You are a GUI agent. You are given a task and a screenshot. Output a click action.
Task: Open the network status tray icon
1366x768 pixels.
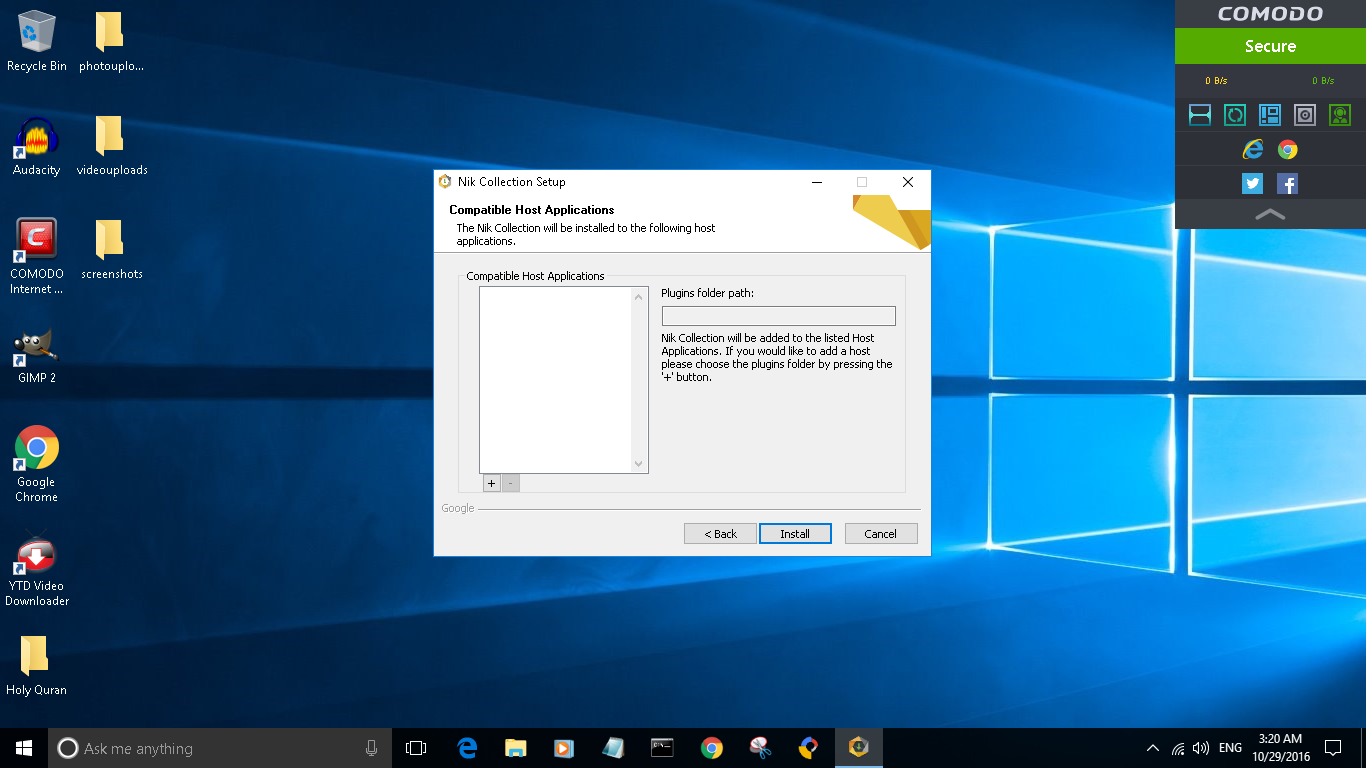(x=1178, y=748)
